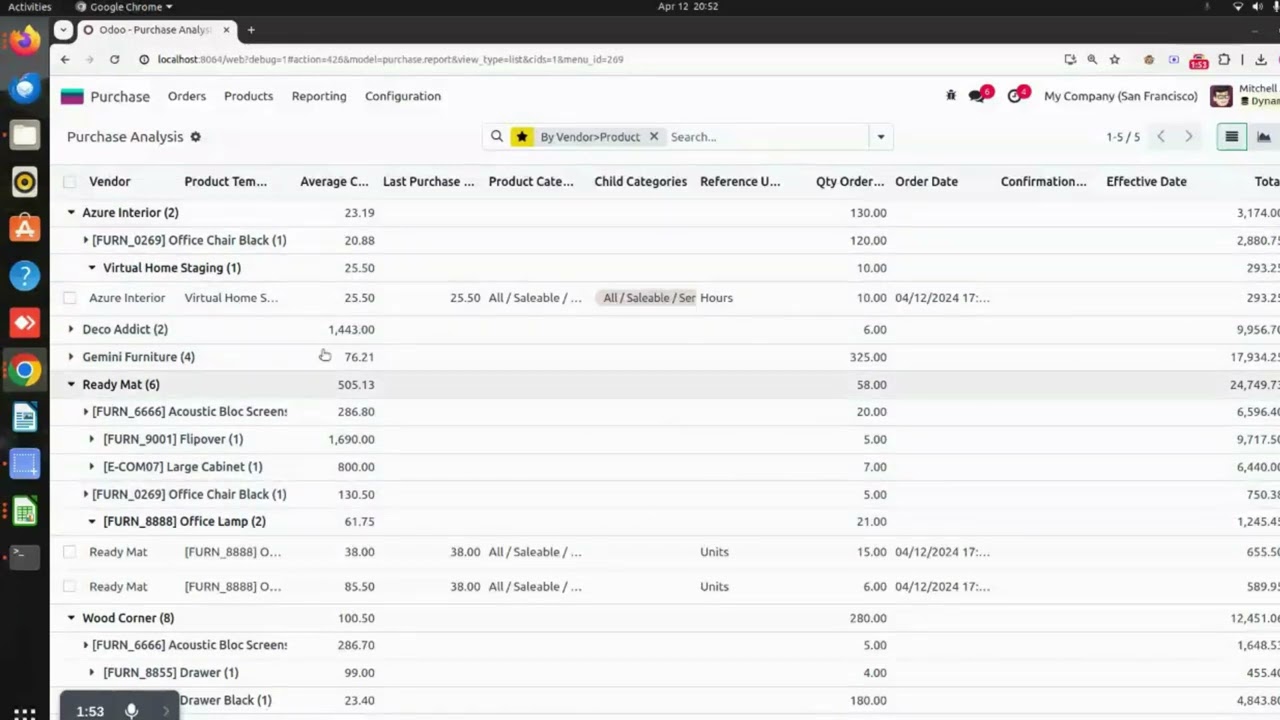The image size is (1280, 720).
Task: Toggle the select-all header checkbox
Action: (x=69, y=182)
